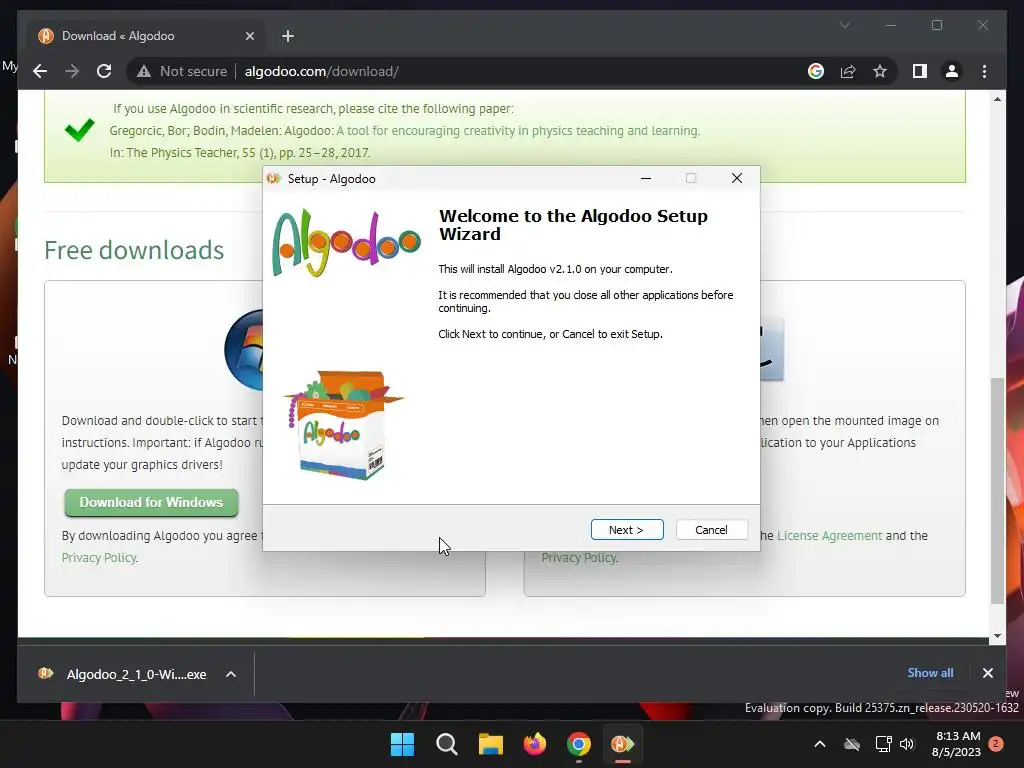Click text 'This will install Algodoo v2.1.0'

(x=555, y=269)
